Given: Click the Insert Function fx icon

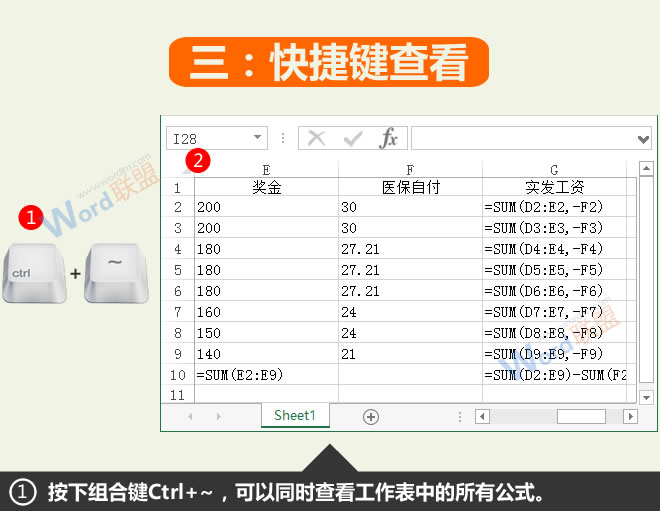Looking at the screenshot, I should [388, 139].
